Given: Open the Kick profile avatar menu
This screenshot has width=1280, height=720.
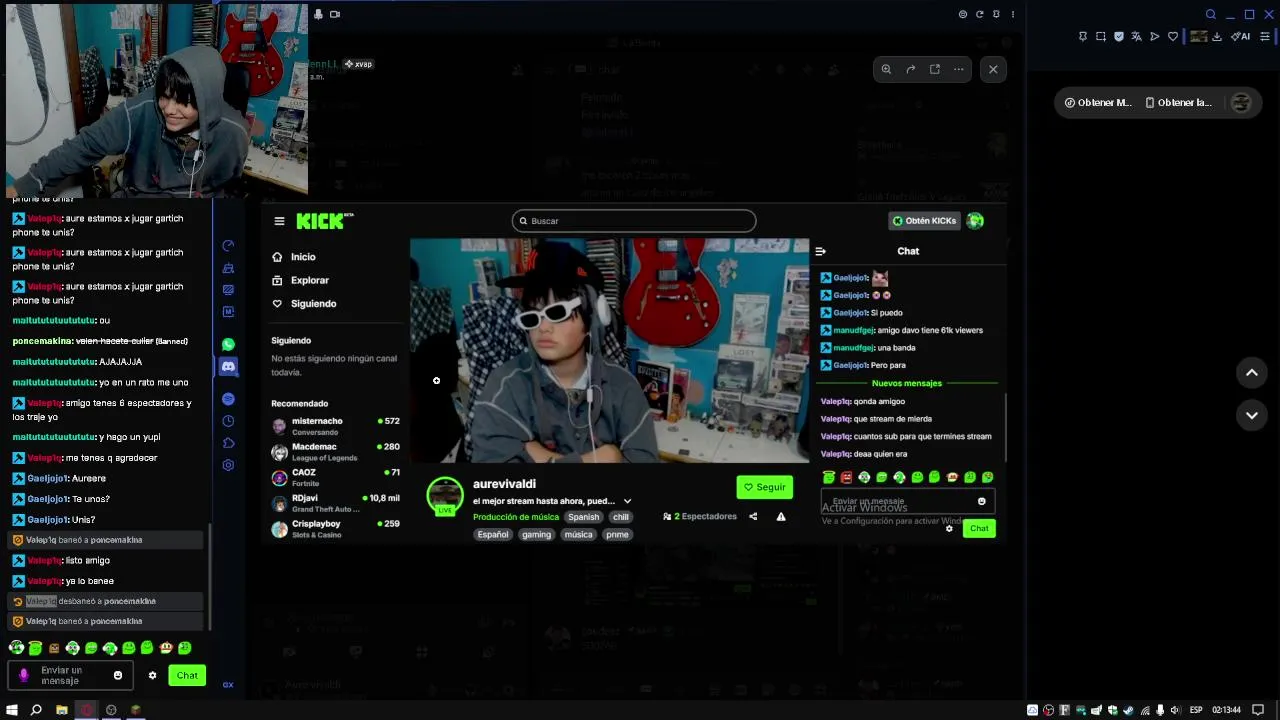Looking at the screenshot, I should [975, 221].
